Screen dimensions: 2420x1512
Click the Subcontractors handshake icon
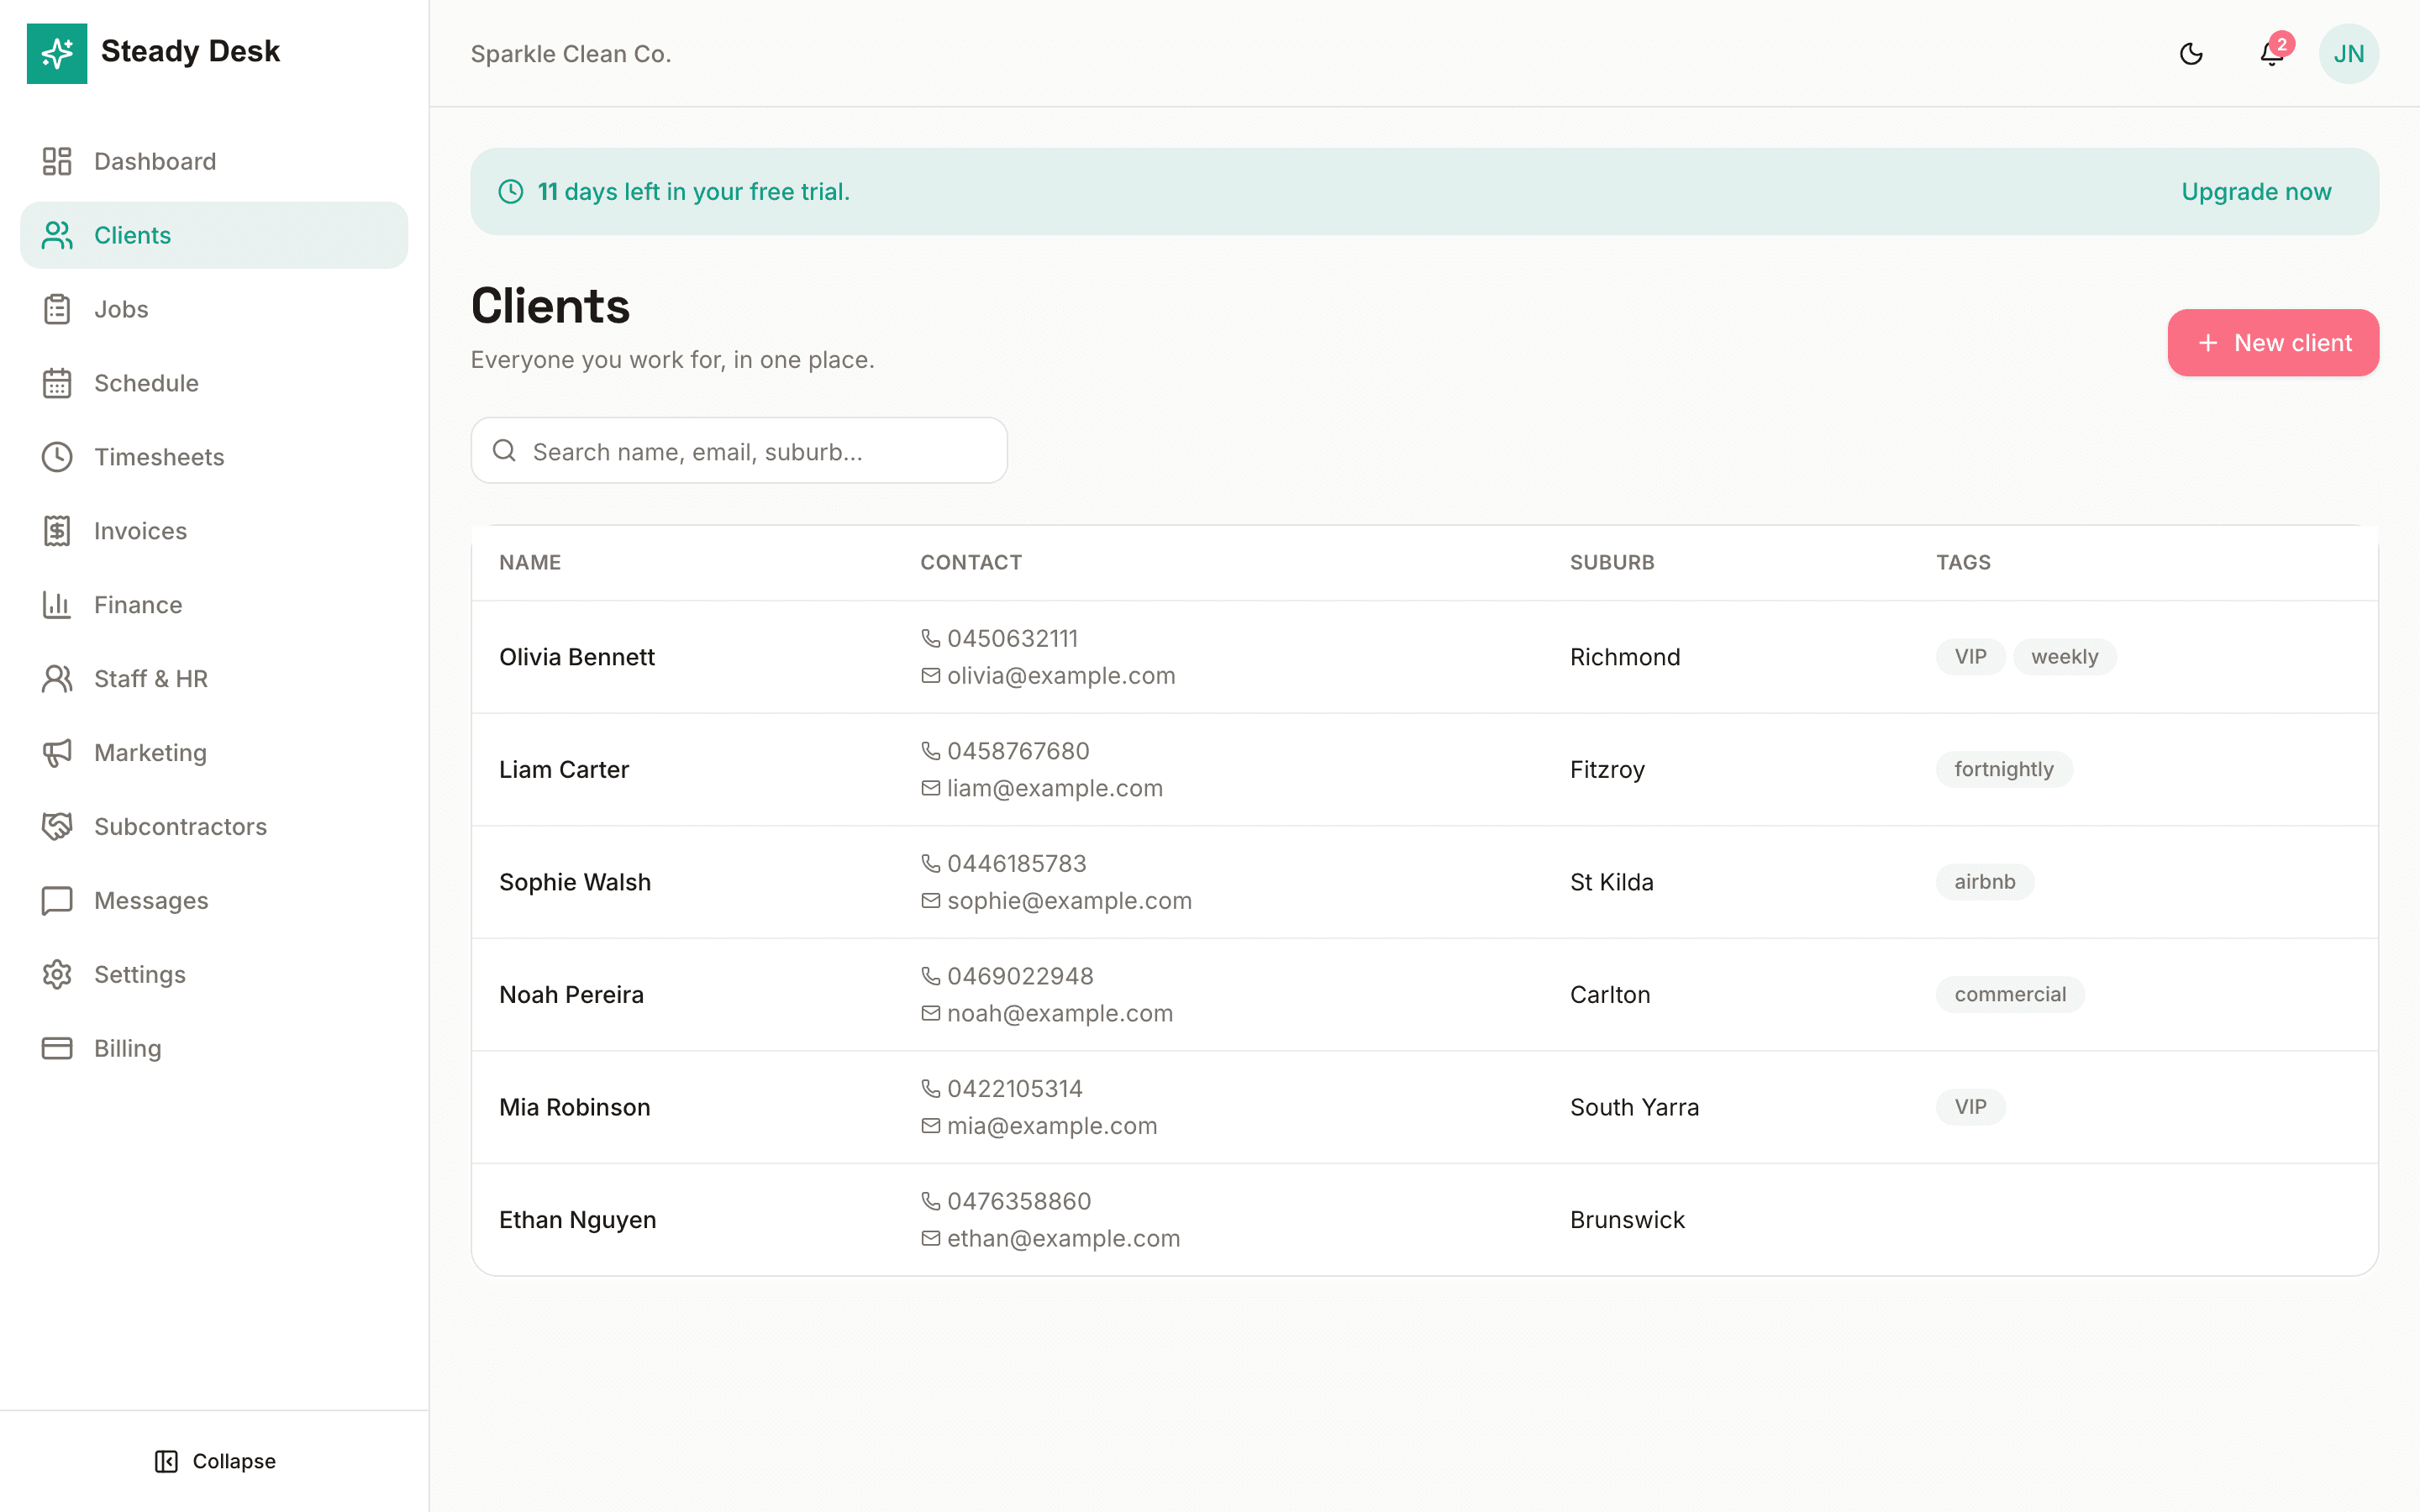57,827
